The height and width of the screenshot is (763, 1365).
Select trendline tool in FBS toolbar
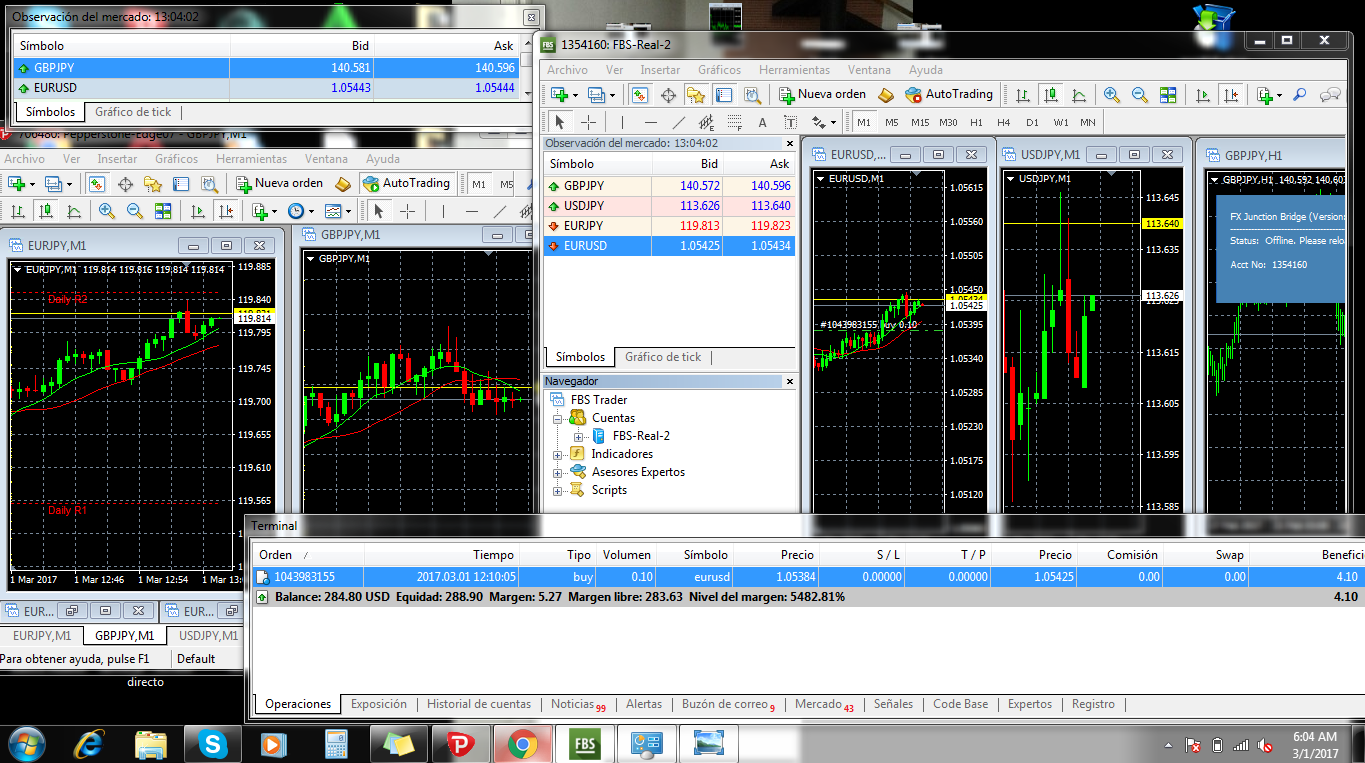[679, 122]
